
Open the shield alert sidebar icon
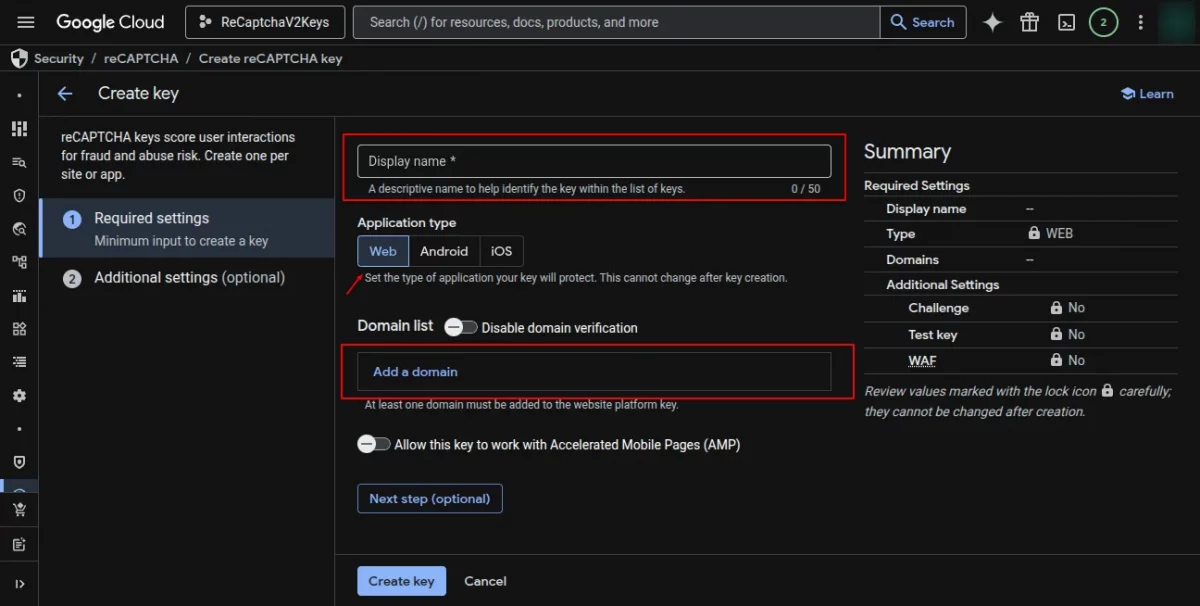pos(19,195)
